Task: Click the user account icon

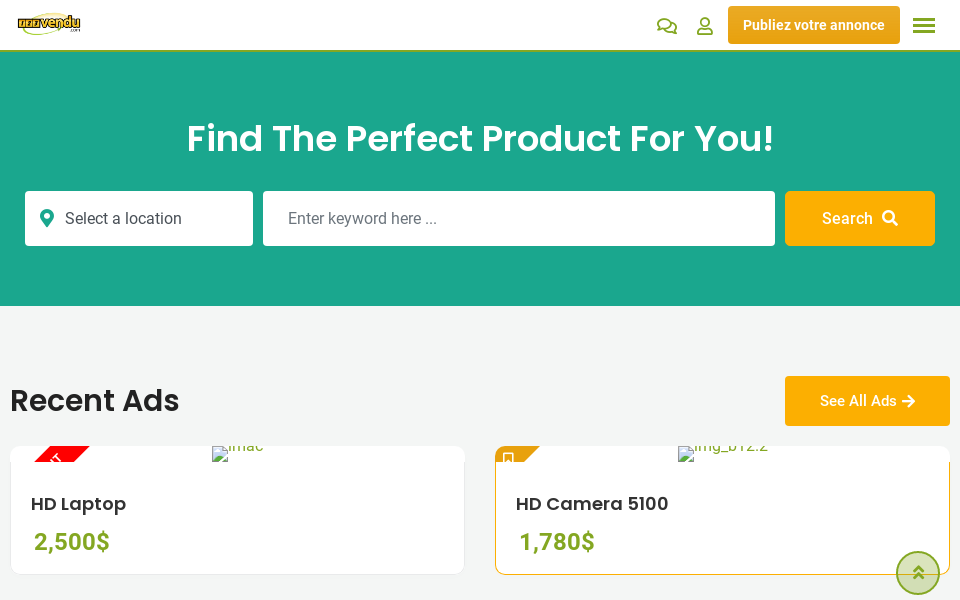Action: 705,26
